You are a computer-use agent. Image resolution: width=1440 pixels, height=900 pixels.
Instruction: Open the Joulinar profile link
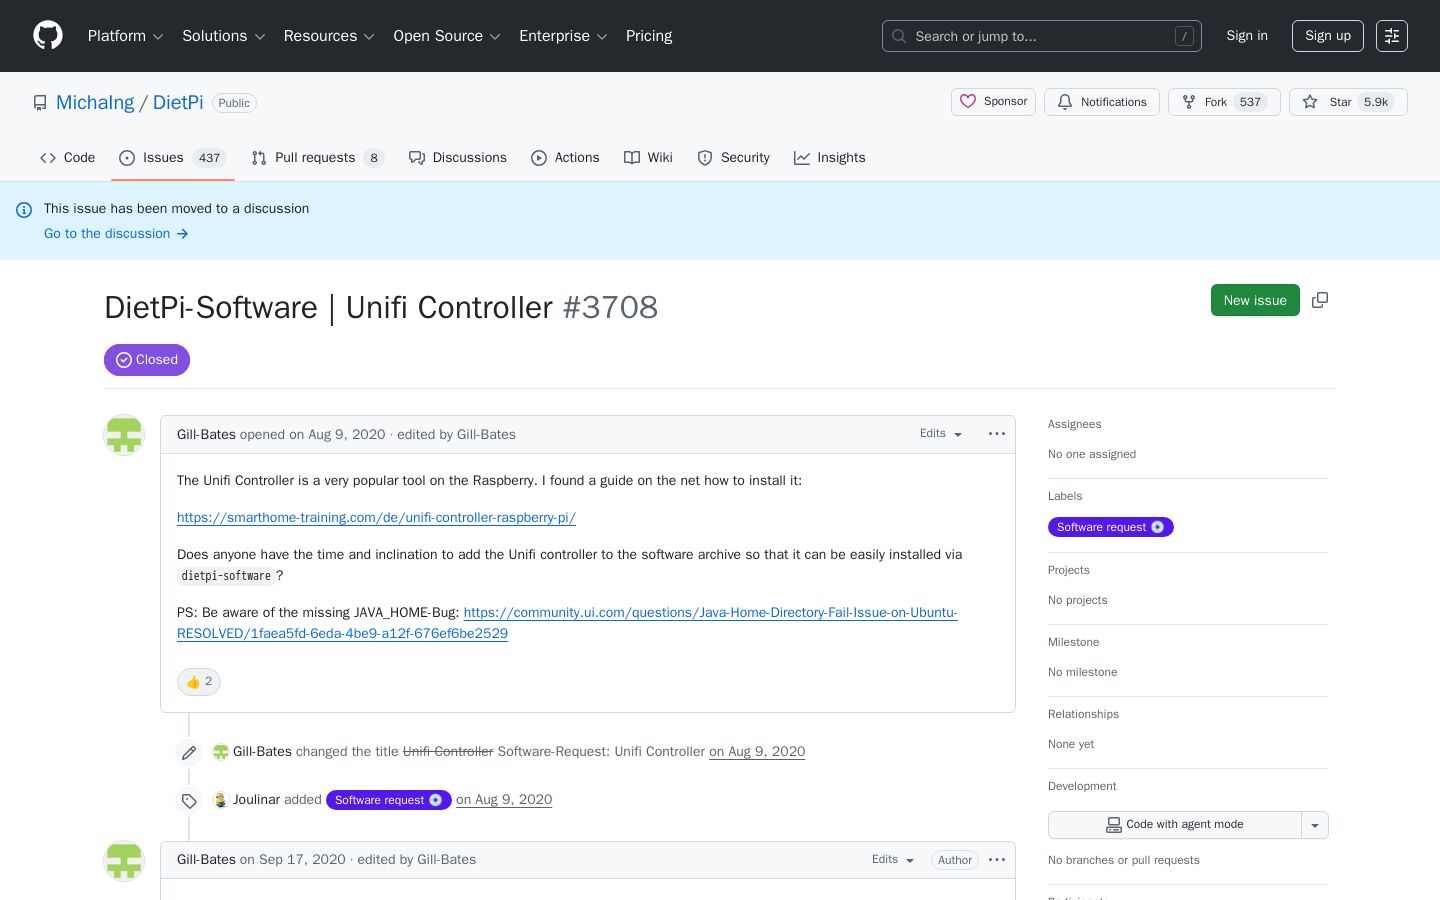coord(256,800)
